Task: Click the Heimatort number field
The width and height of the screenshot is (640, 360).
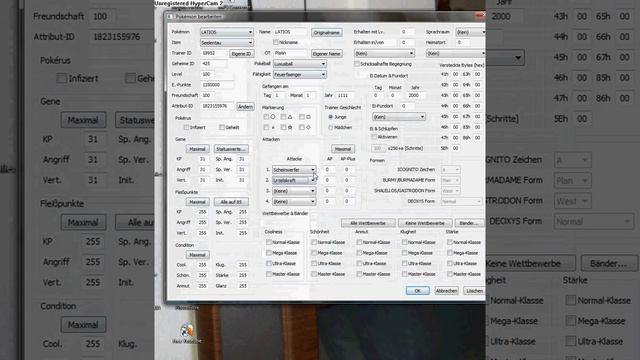Action: (x=463, y=42)
